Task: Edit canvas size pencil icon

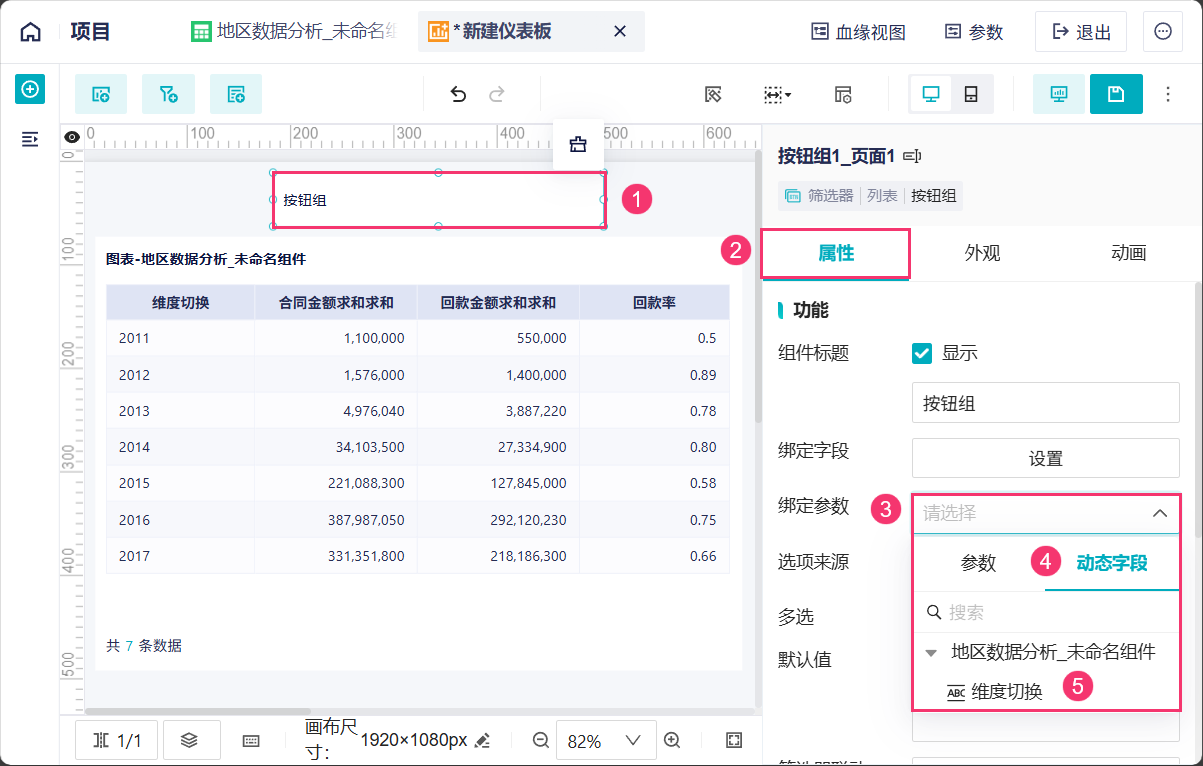Action: pyautogui.click(x=483, y=741)
